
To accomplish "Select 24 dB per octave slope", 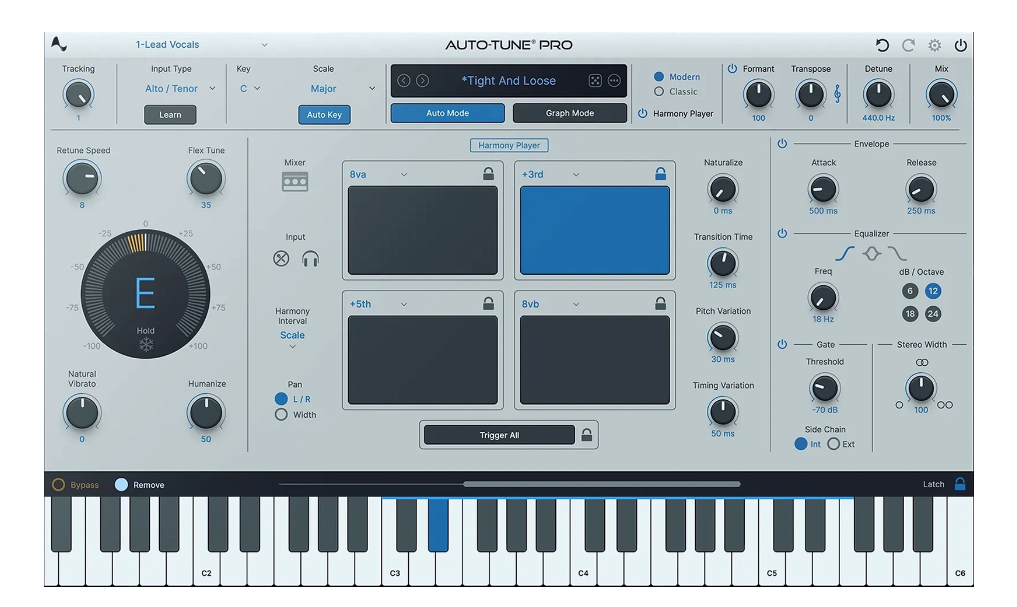I will 933,314.
